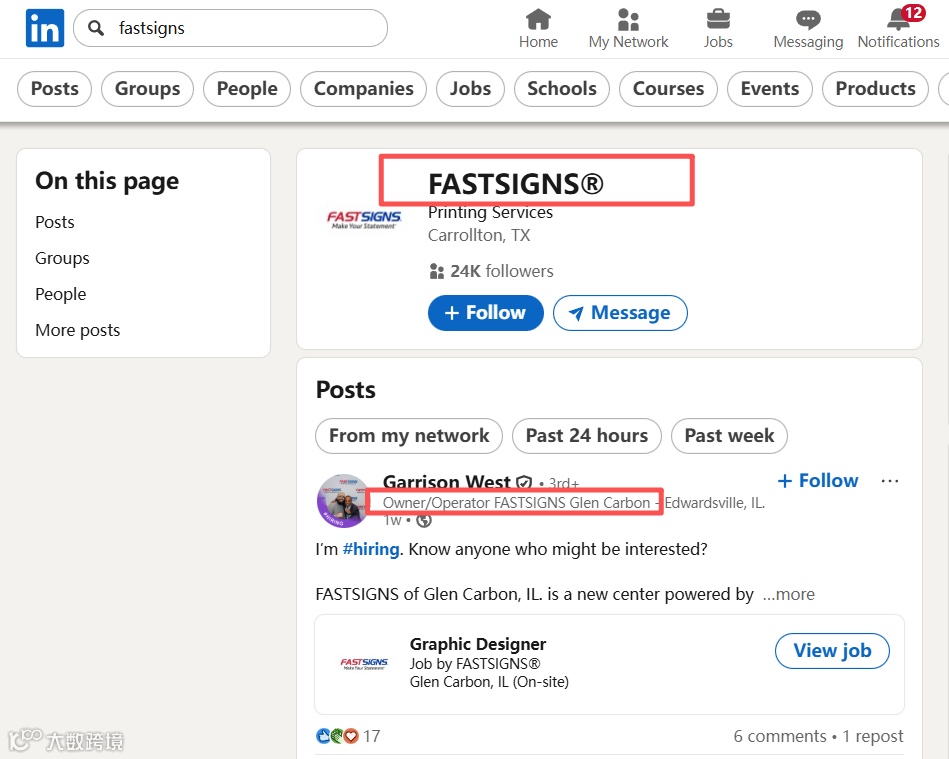This screenshot has height=759, width=949.
Task: Click the verified badge next to Garrison West
Action: (x=524, y=483)
